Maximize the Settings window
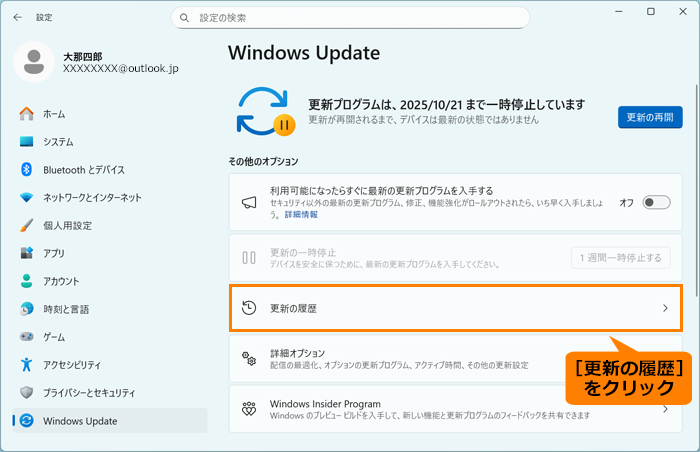700x452 pixels. [651, 12]
